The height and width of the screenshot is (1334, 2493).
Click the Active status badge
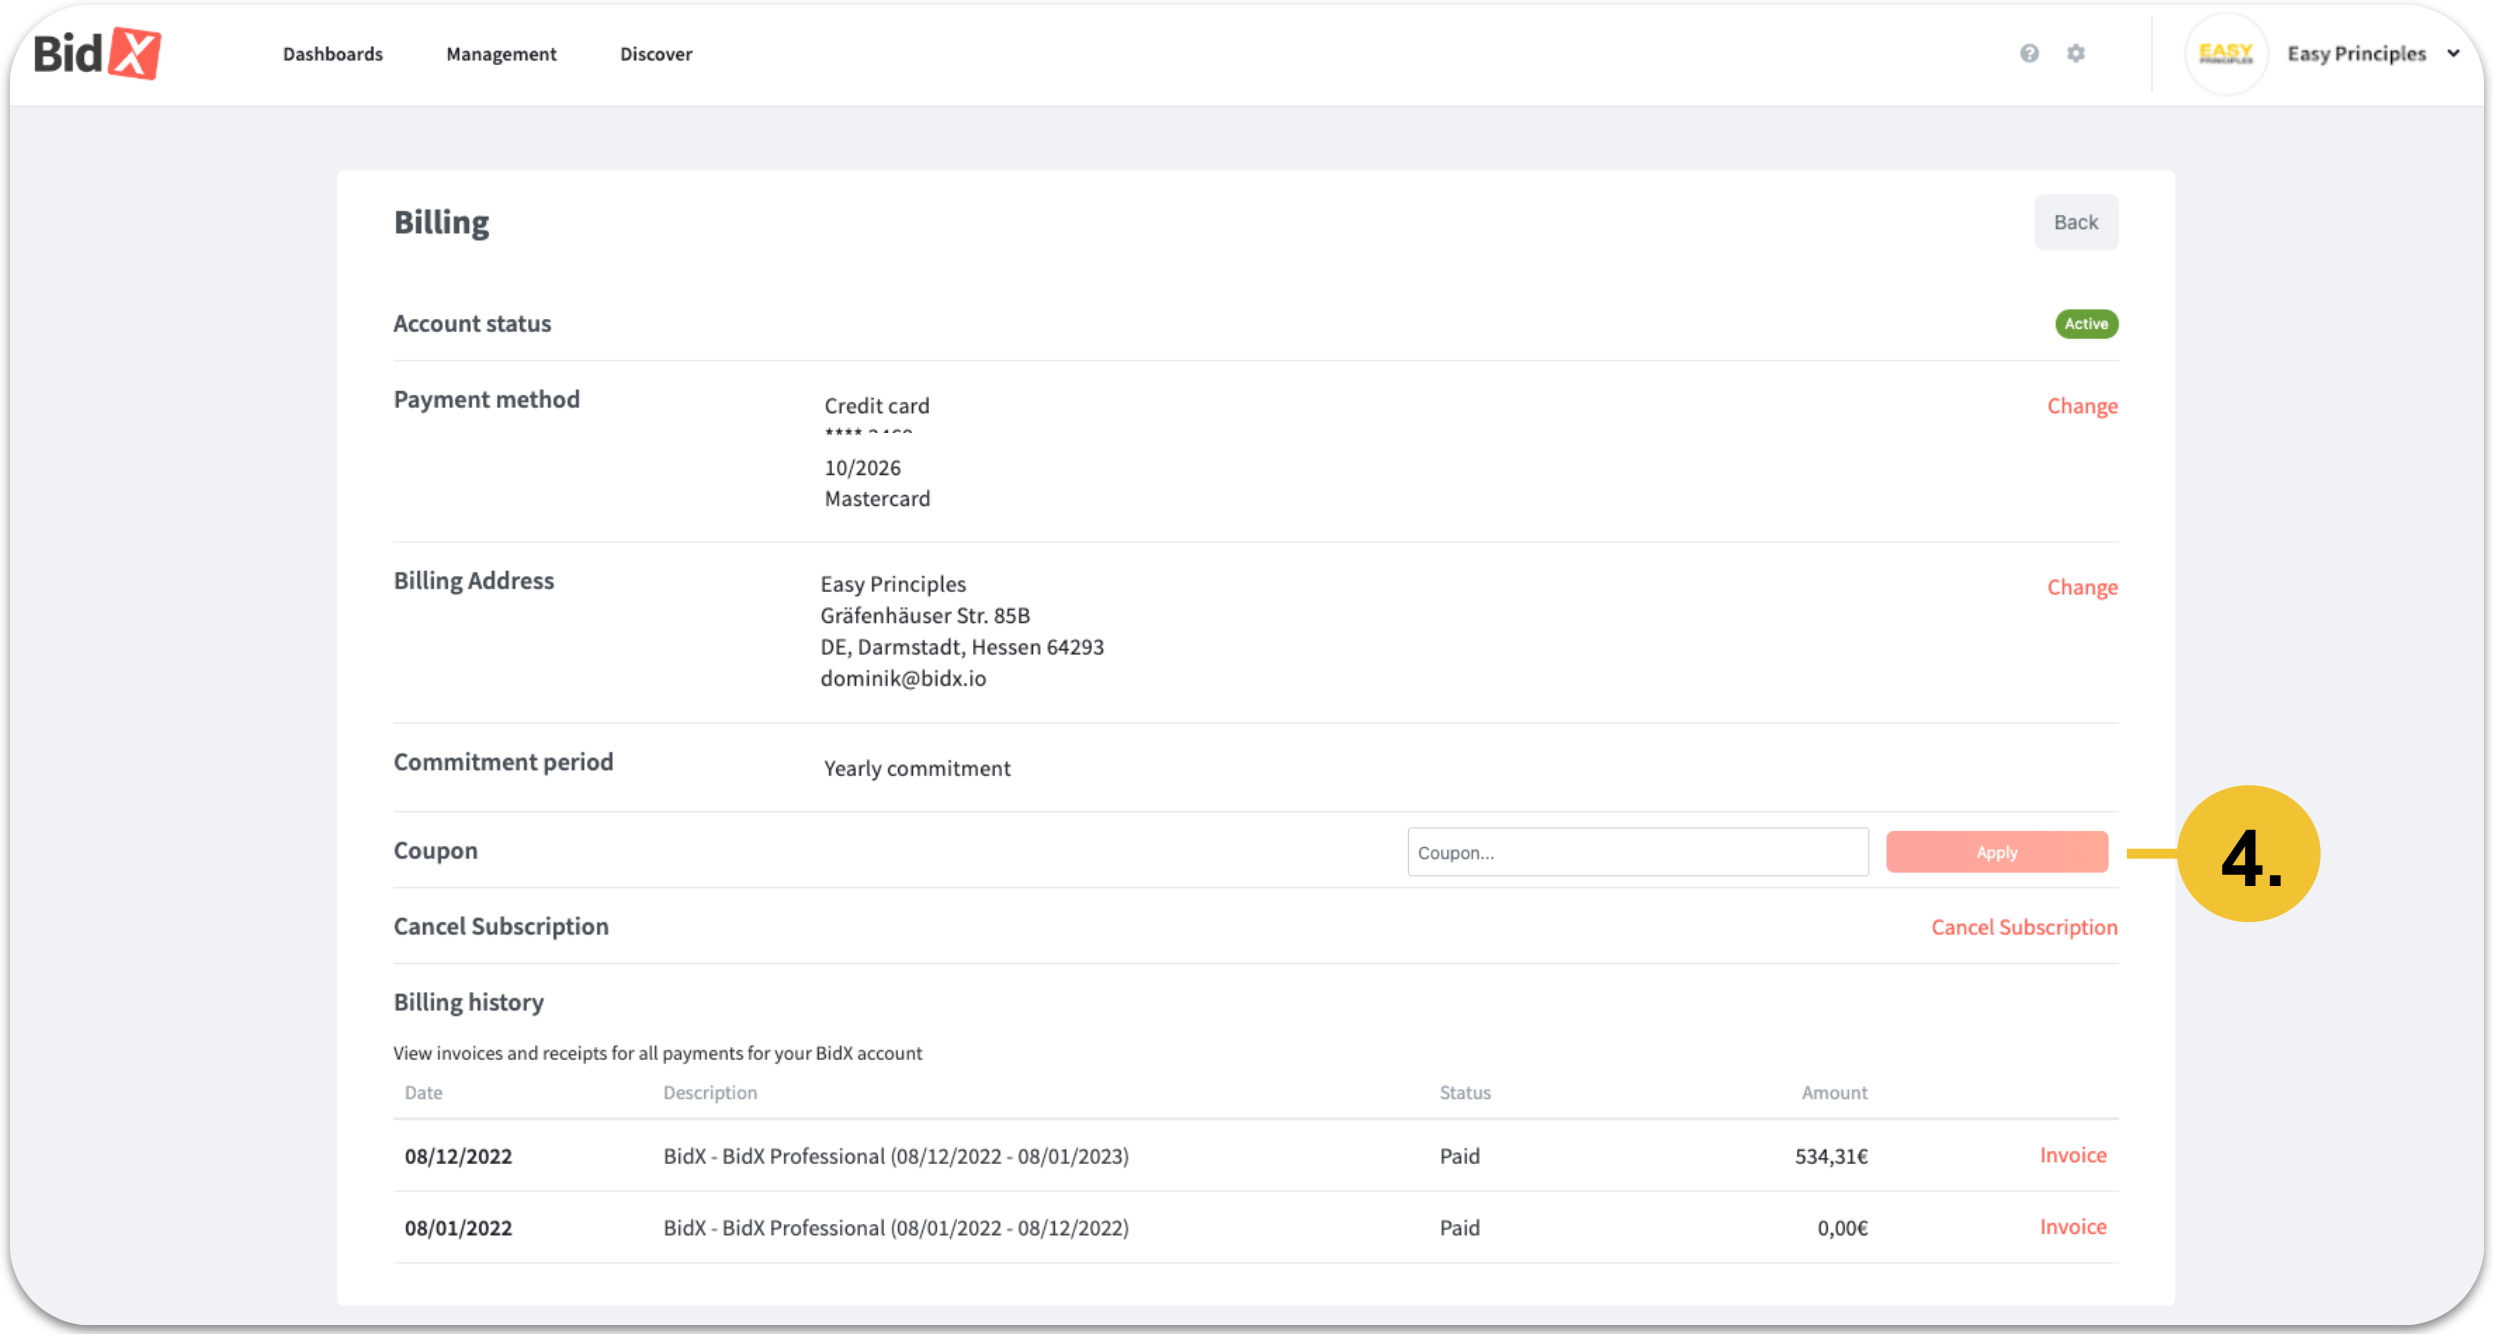(2087, 324)
